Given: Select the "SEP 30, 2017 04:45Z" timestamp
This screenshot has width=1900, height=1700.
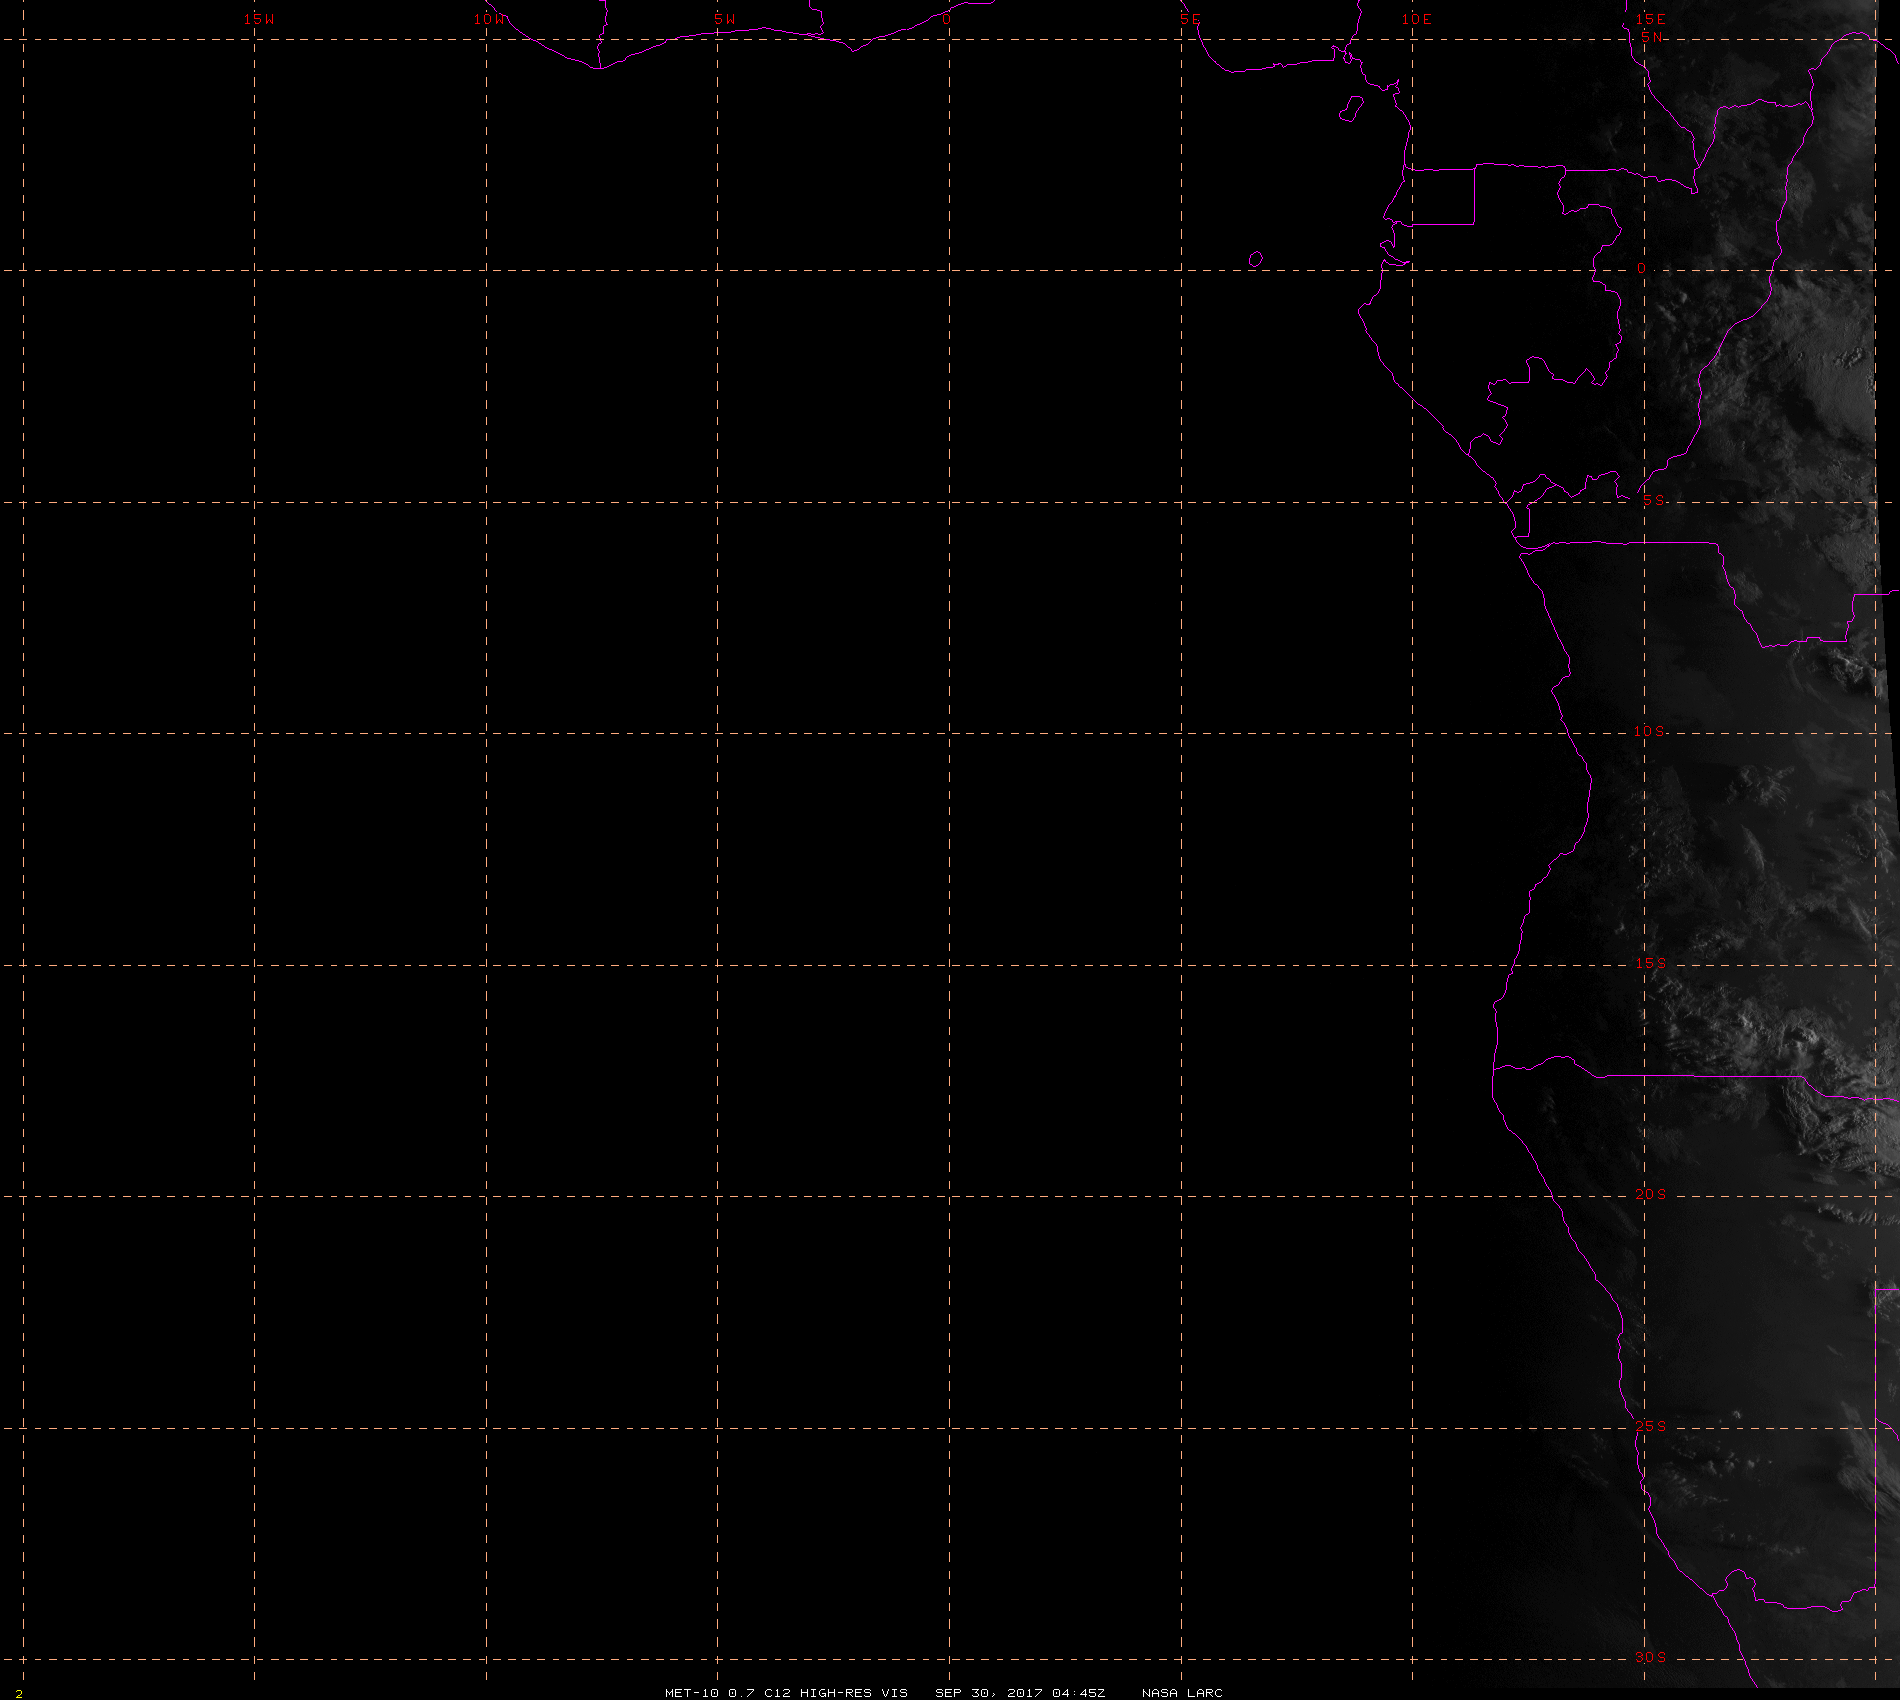Looking at the screenshot, I should (x=1020, y=1692).
